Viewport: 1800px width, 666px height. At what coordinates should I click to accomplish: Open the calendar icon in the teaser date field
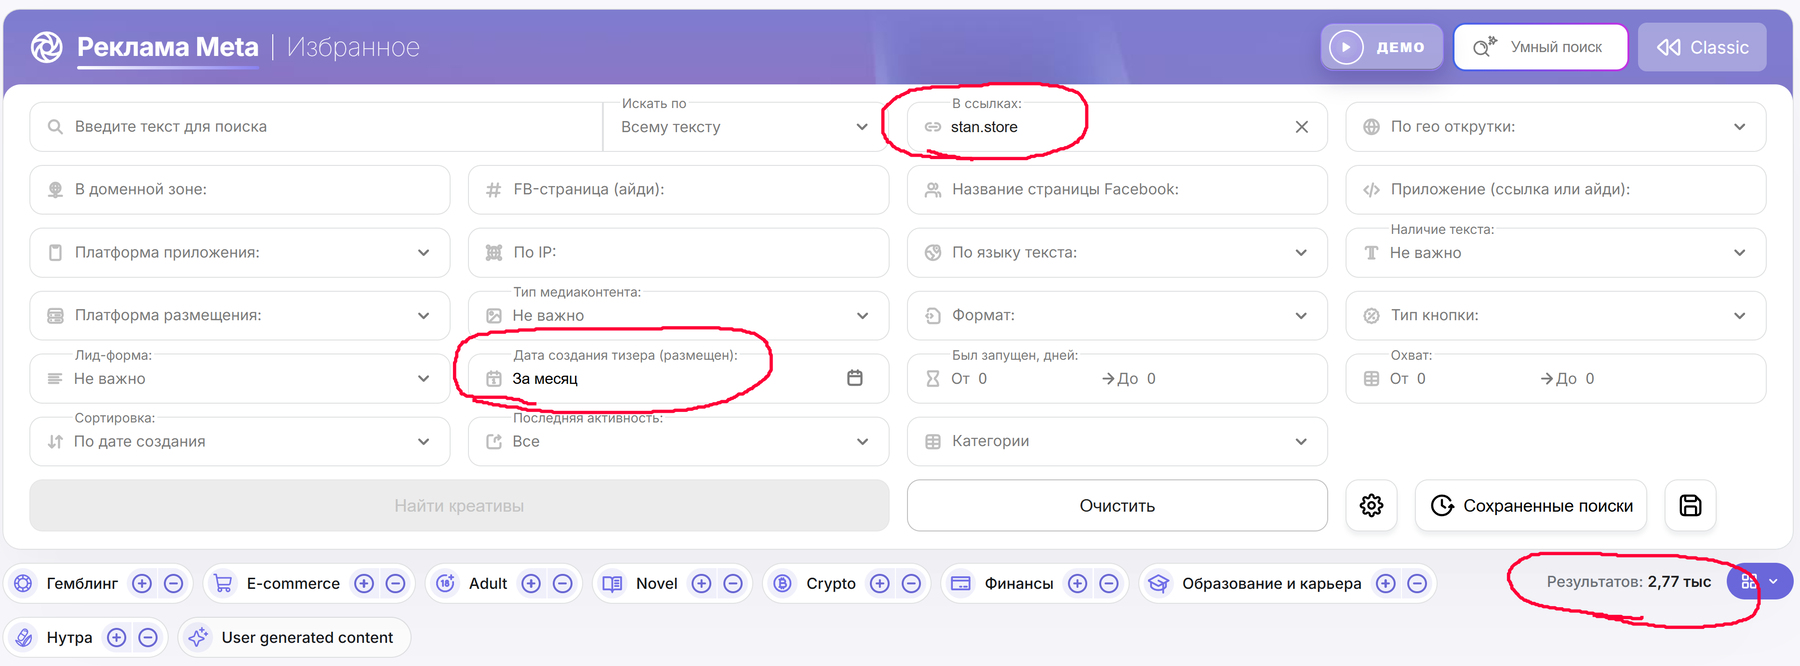pyautogui.click(x=855, y=378)
